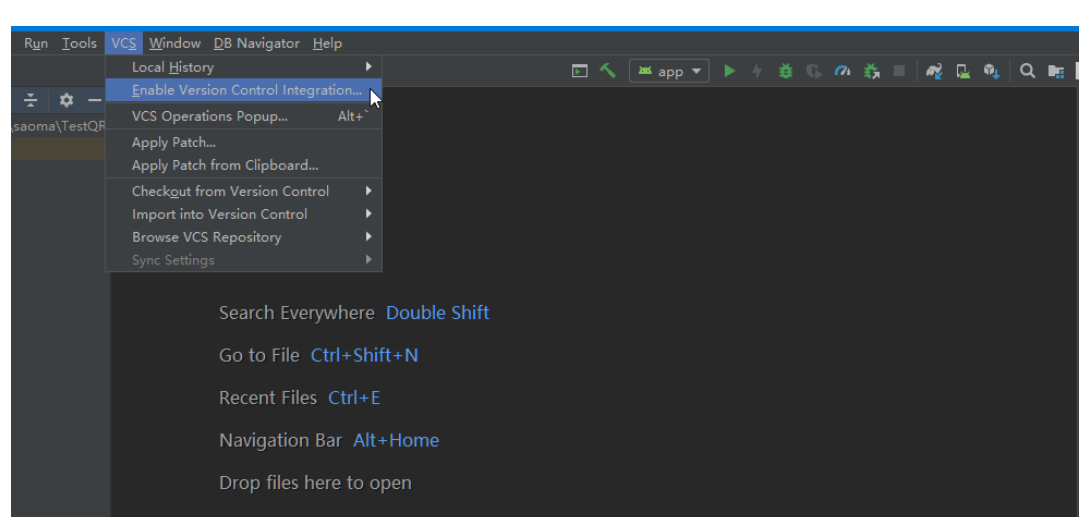Open the Run menu
This screenshot has height=517, width=1079.
pos(36,43)
